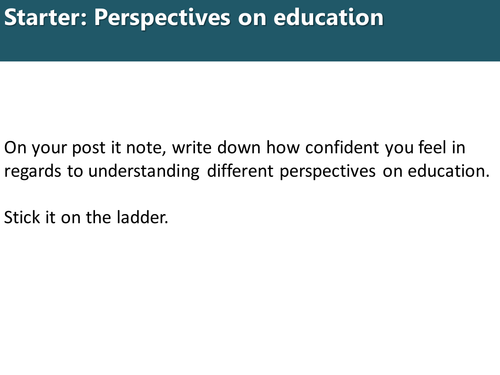Image resolution: width=500 pixels, height=375 pixels.
Task: Click the word "how" before "confident"
Action: (x=283, y=147)
